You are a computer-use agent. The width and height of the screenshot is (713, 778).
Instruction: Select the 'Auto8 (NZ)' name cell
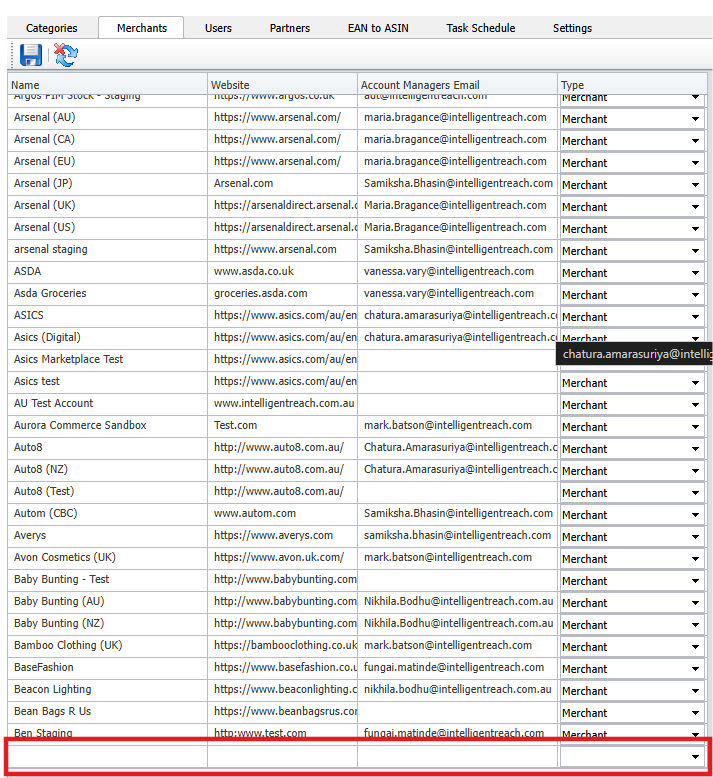[x=107, y=469]
